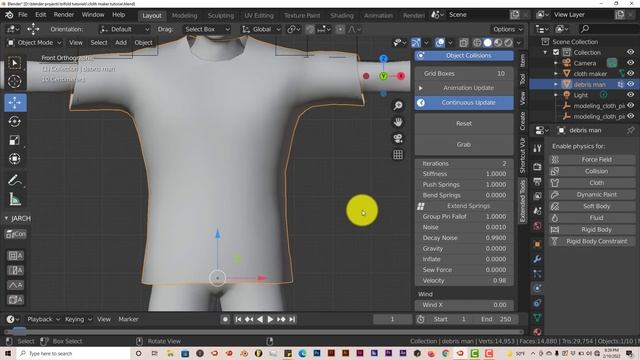The height and width of the screenshot is (360, 640).
Task: Click the Reset button
Action: coord(464,123)
